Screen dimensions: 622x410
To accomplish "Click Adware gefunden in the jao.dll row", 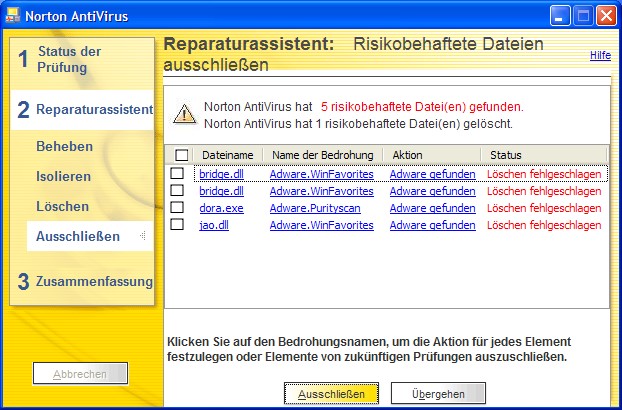I will [x=432, y=225].
